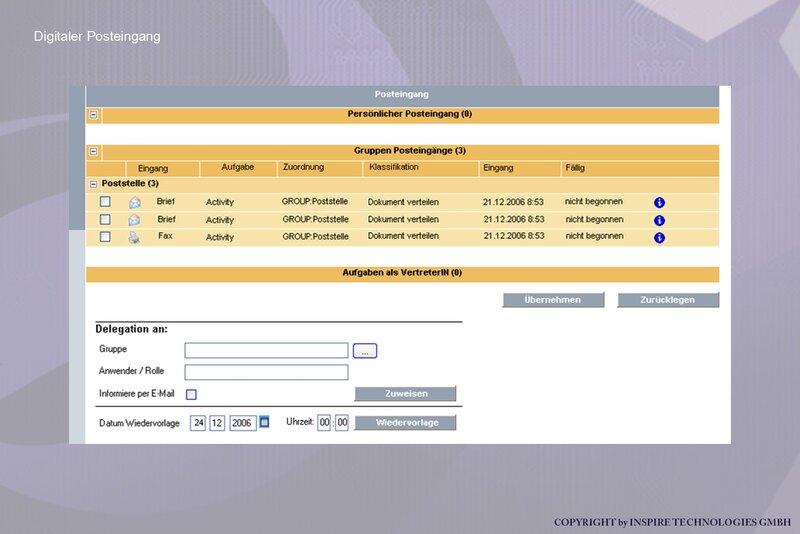Check the first Brief row checkbox
The image size is (800, 534).
point(105,201)
